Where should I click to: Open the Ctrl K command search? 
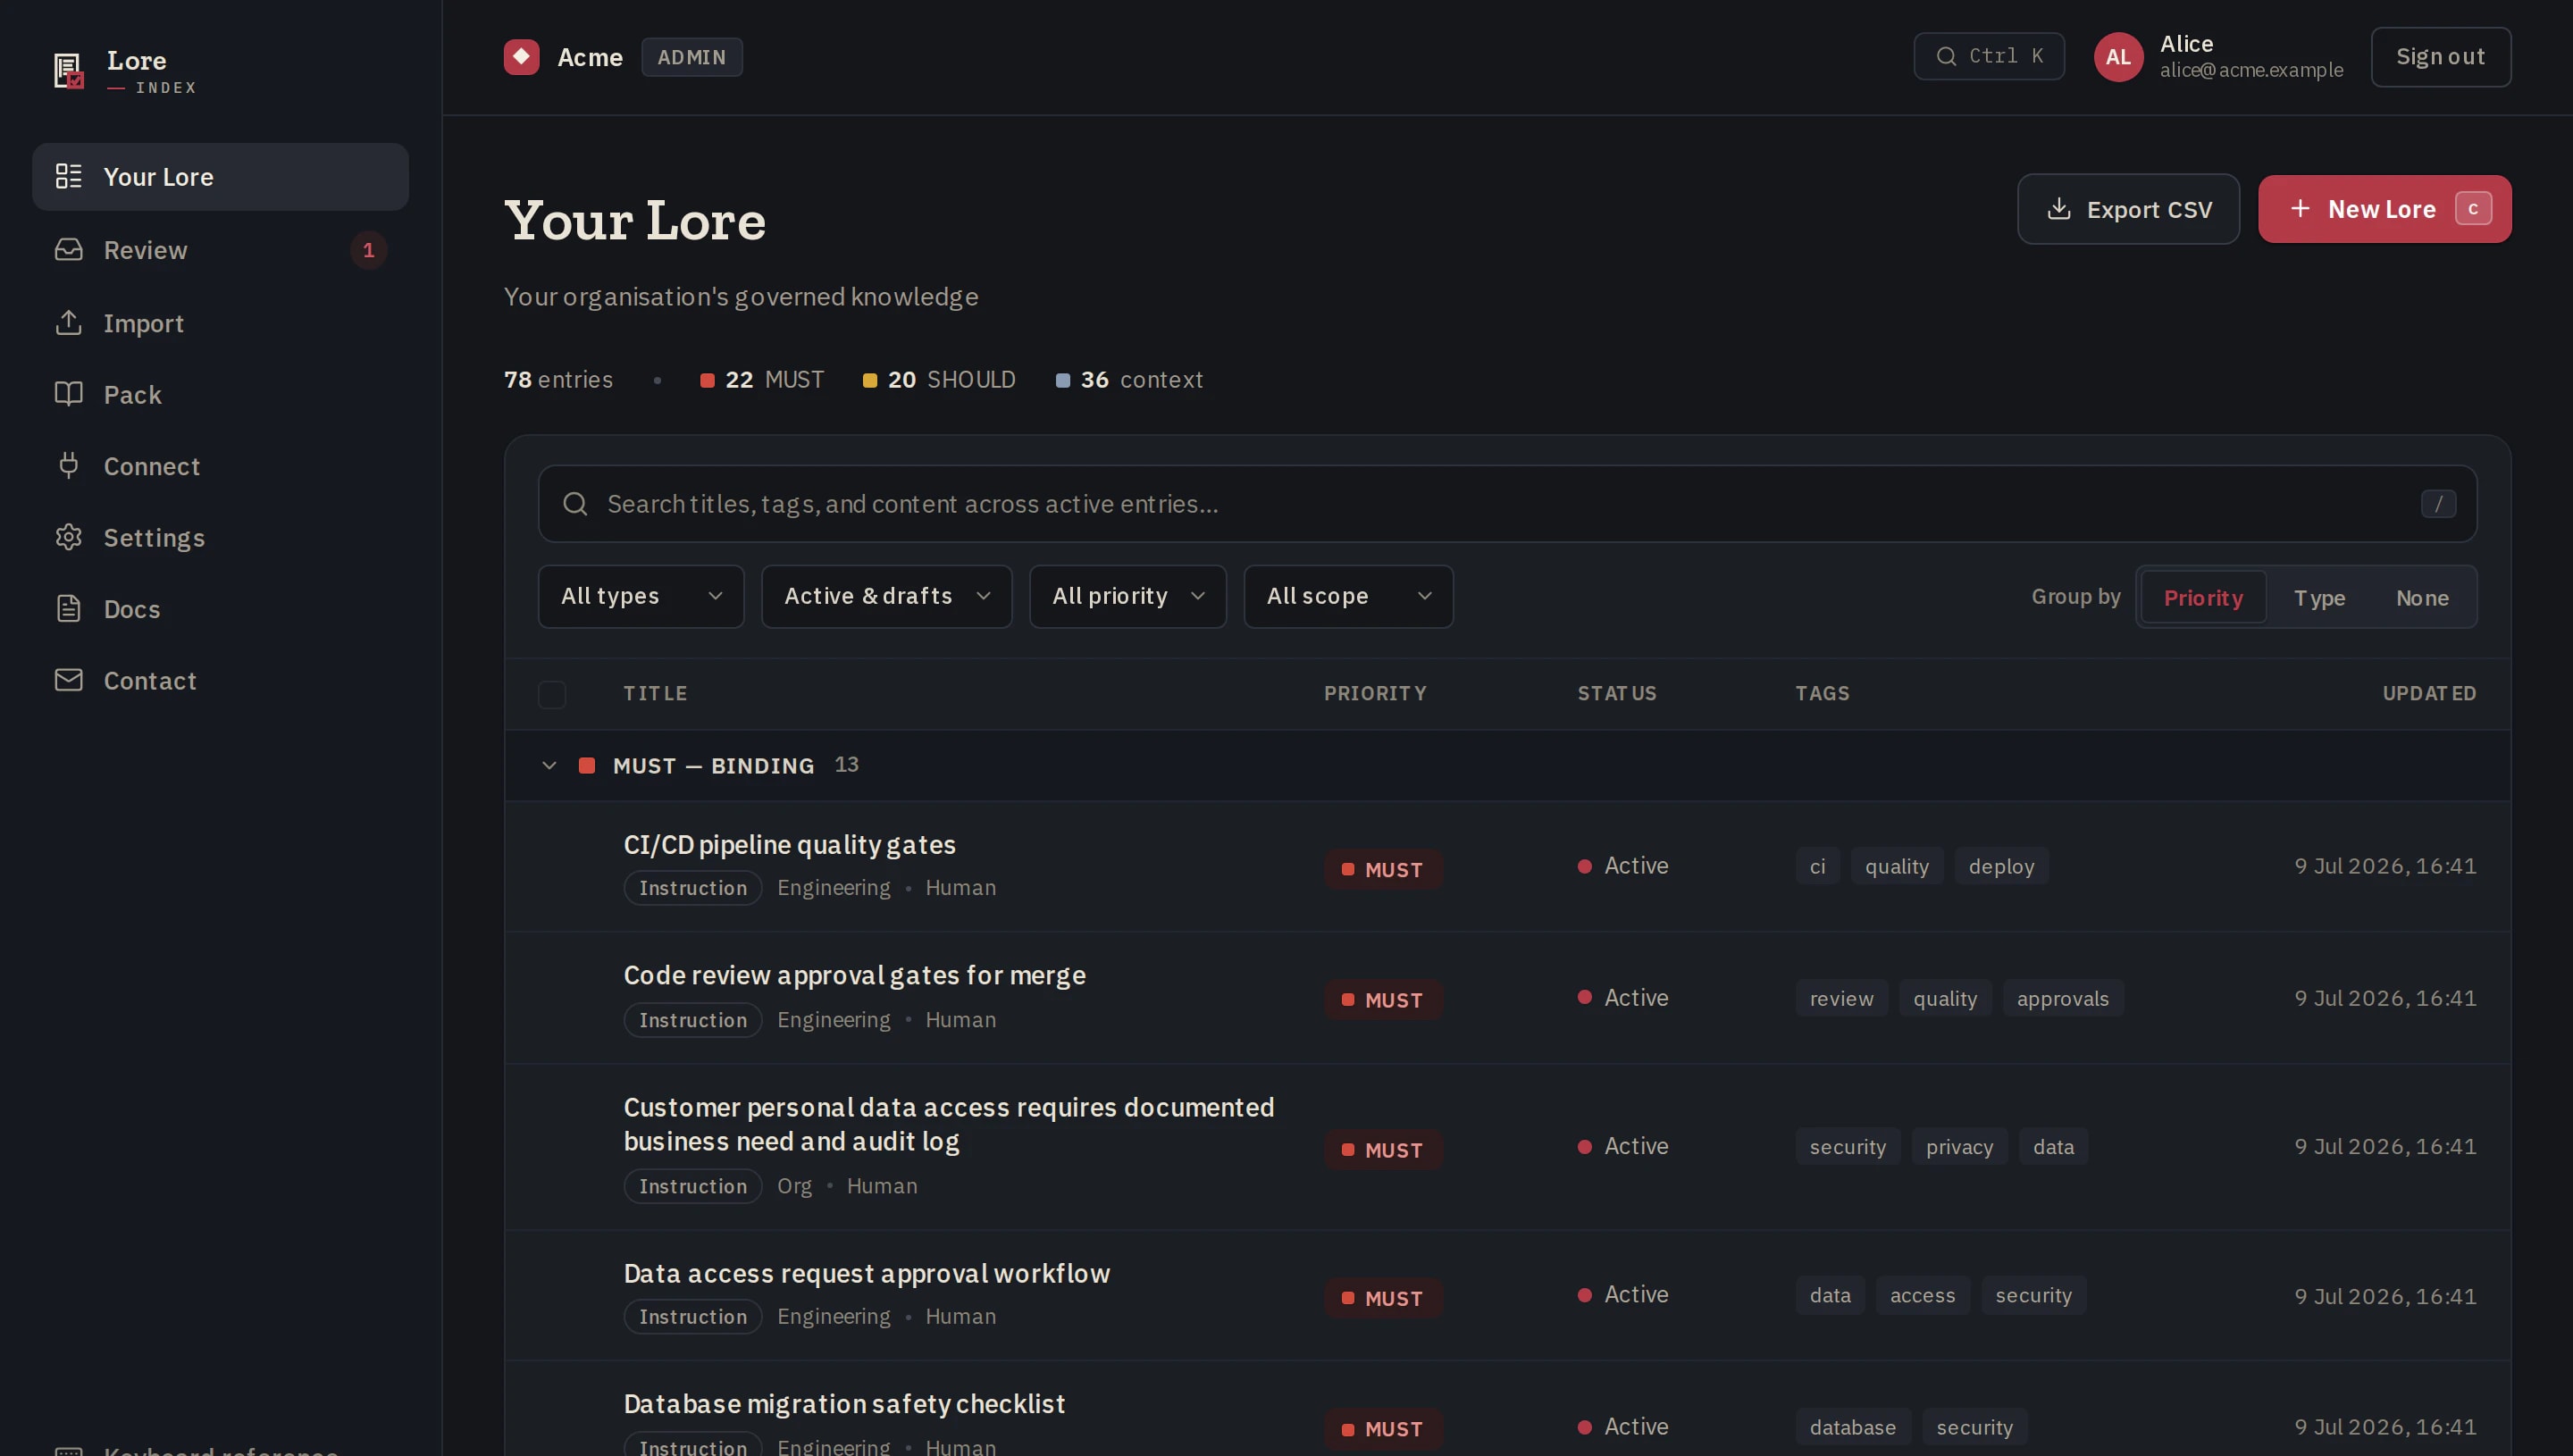tap(1988, 56)
